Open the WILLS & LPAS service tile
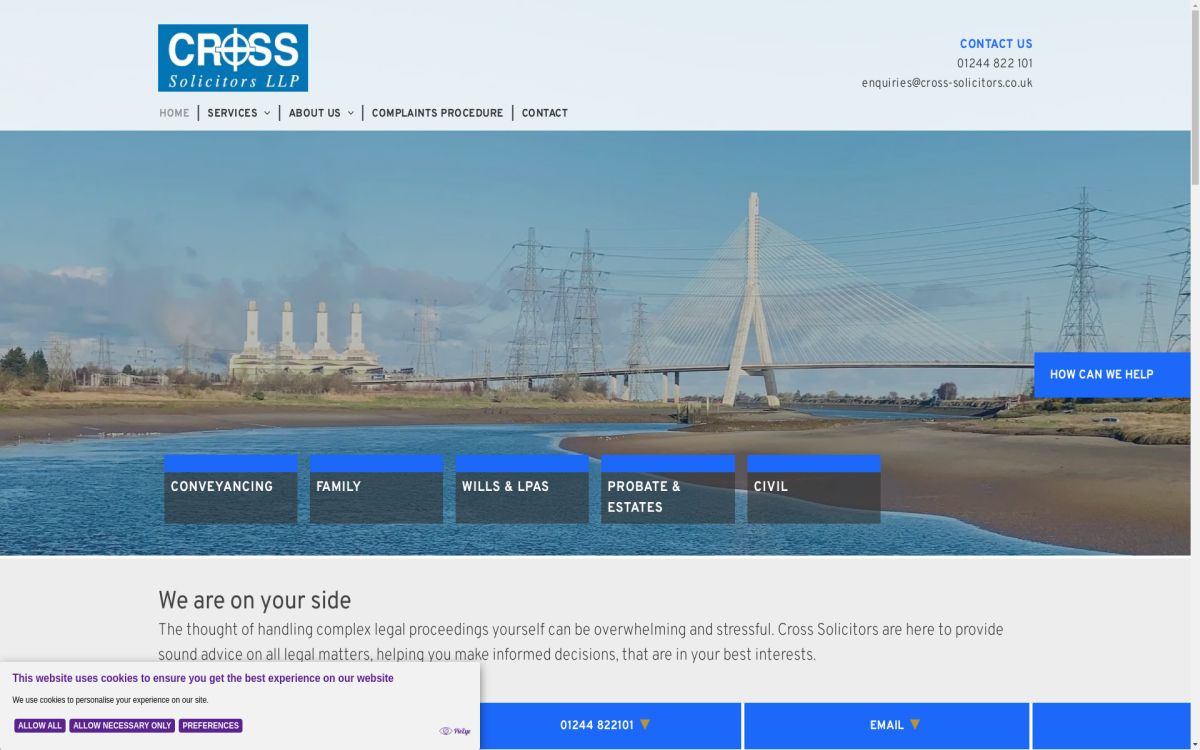The height and width of the screenshot is (750, 1200). point(521,488)
